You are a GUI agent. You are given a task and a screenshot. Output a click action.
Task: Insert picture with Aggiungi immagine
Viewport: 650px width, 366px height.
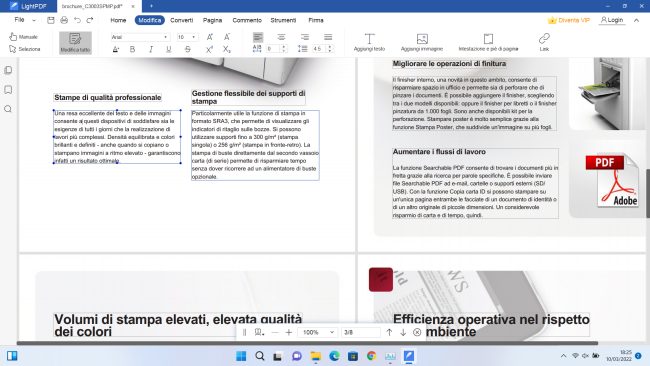pyautogui.click(x=422, y=42)
